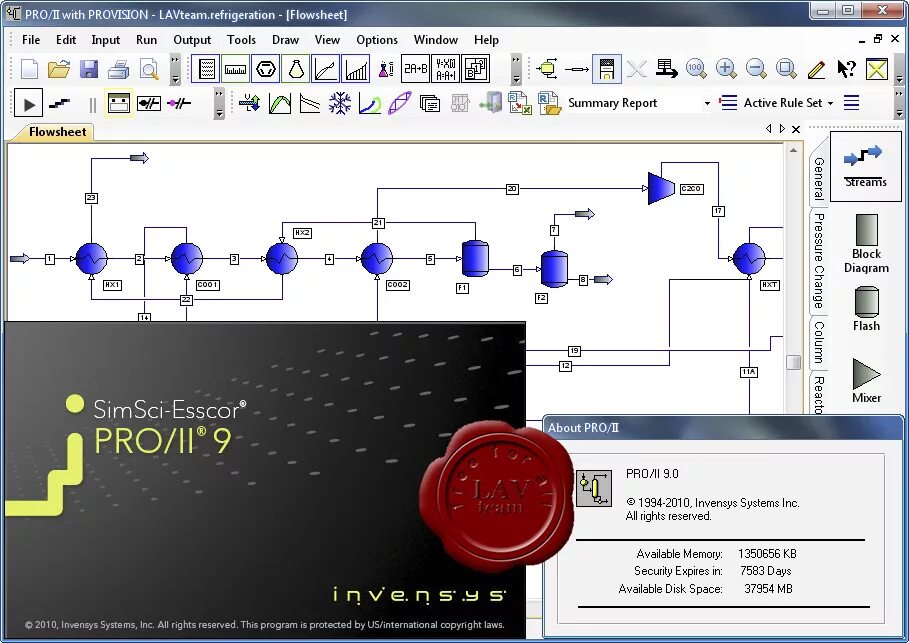This screenshot has width=909, height=643.
Task: Open the stacked report pages icon
Action: tap(430, 104)
